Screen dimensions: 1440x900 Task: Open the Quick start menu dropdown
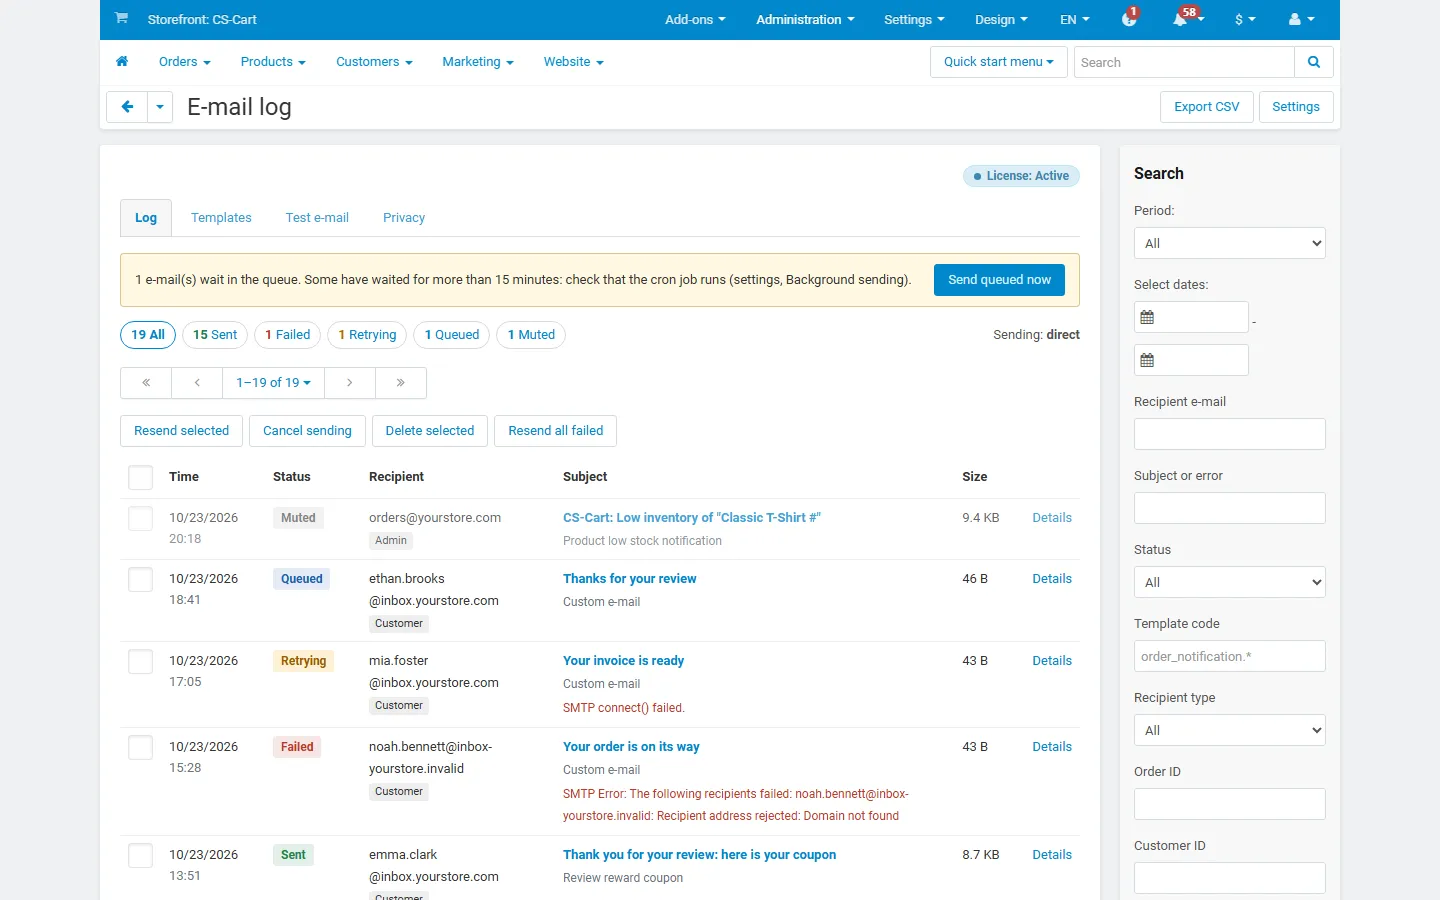coord(999,62)
